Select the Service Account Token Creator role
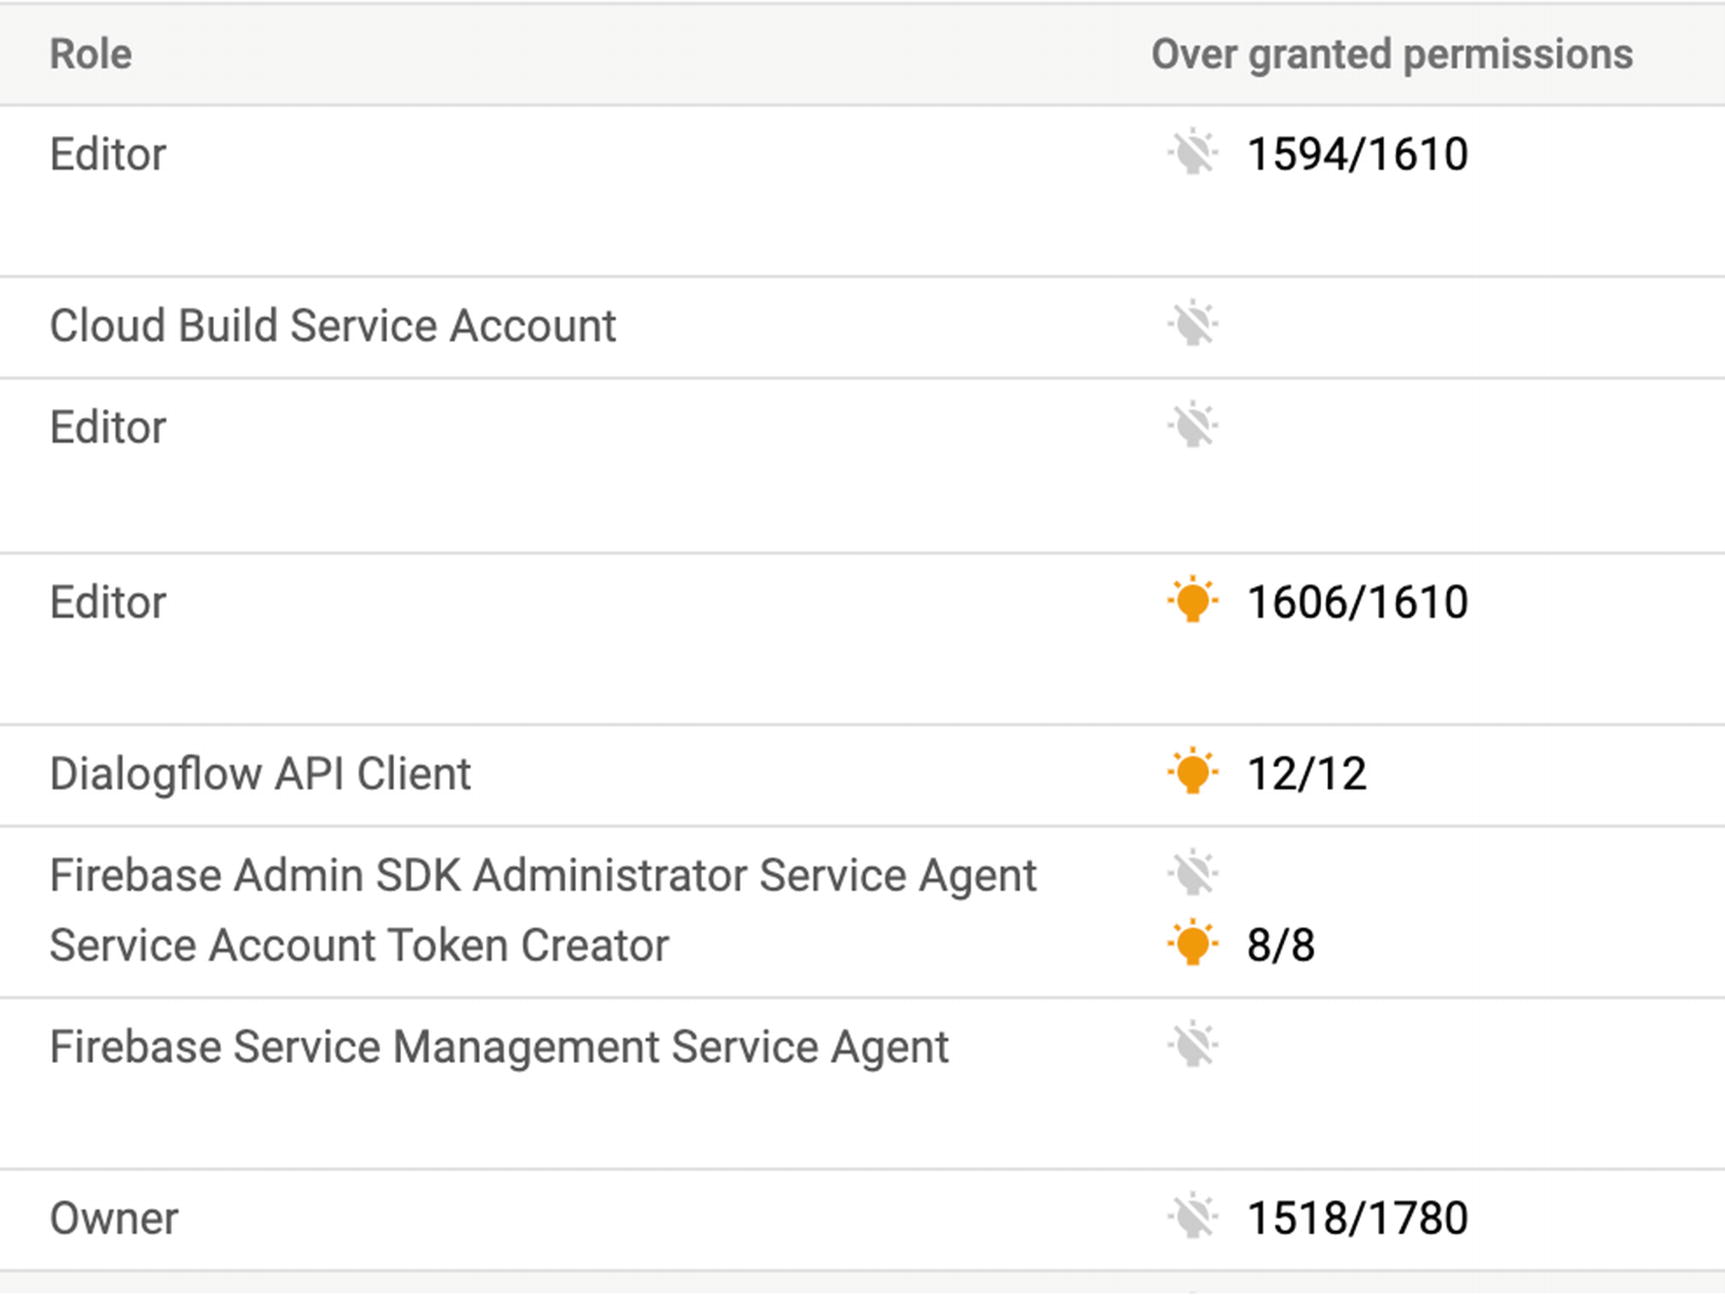Image resolution: width=1725 pixels, height=1297 pixels. tap(359, 946)
